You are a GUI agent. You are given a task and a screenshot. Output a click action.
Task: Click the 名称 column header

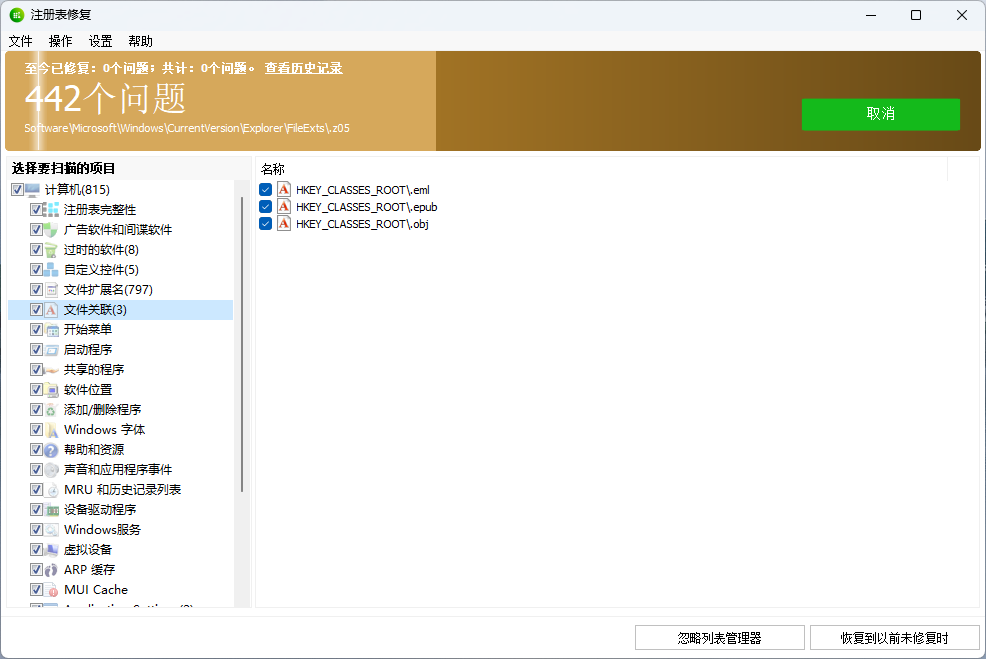coord(273,169)
